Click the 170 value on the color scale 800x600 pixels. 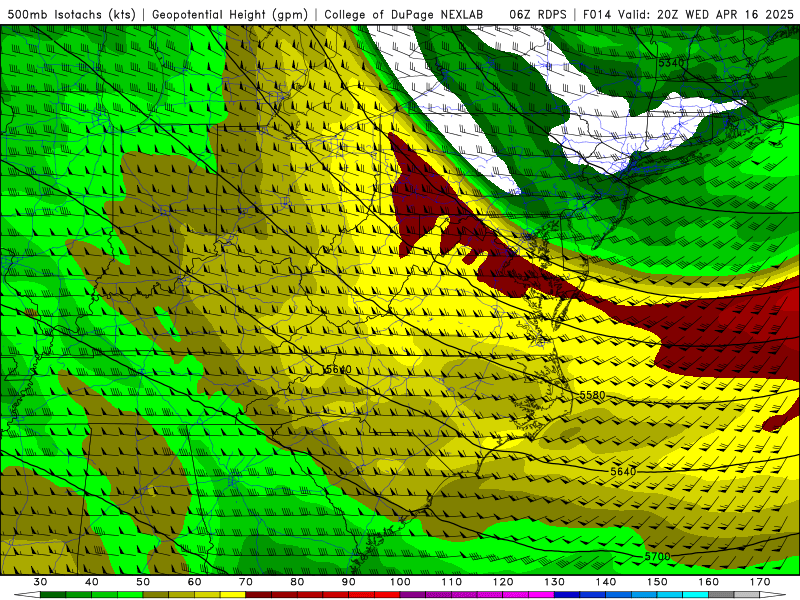tap(760, 582)
